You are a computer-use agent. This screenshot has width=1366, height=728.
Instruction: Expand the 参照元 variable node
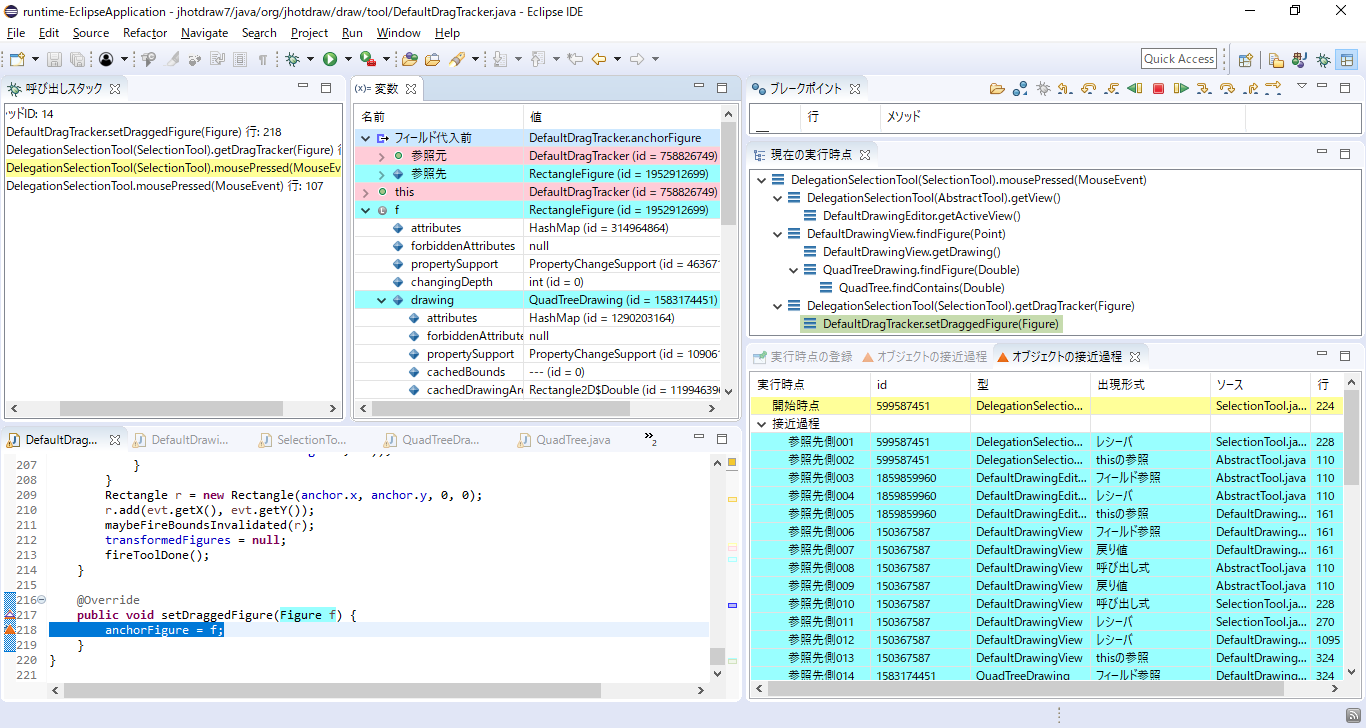pos(381,156)
